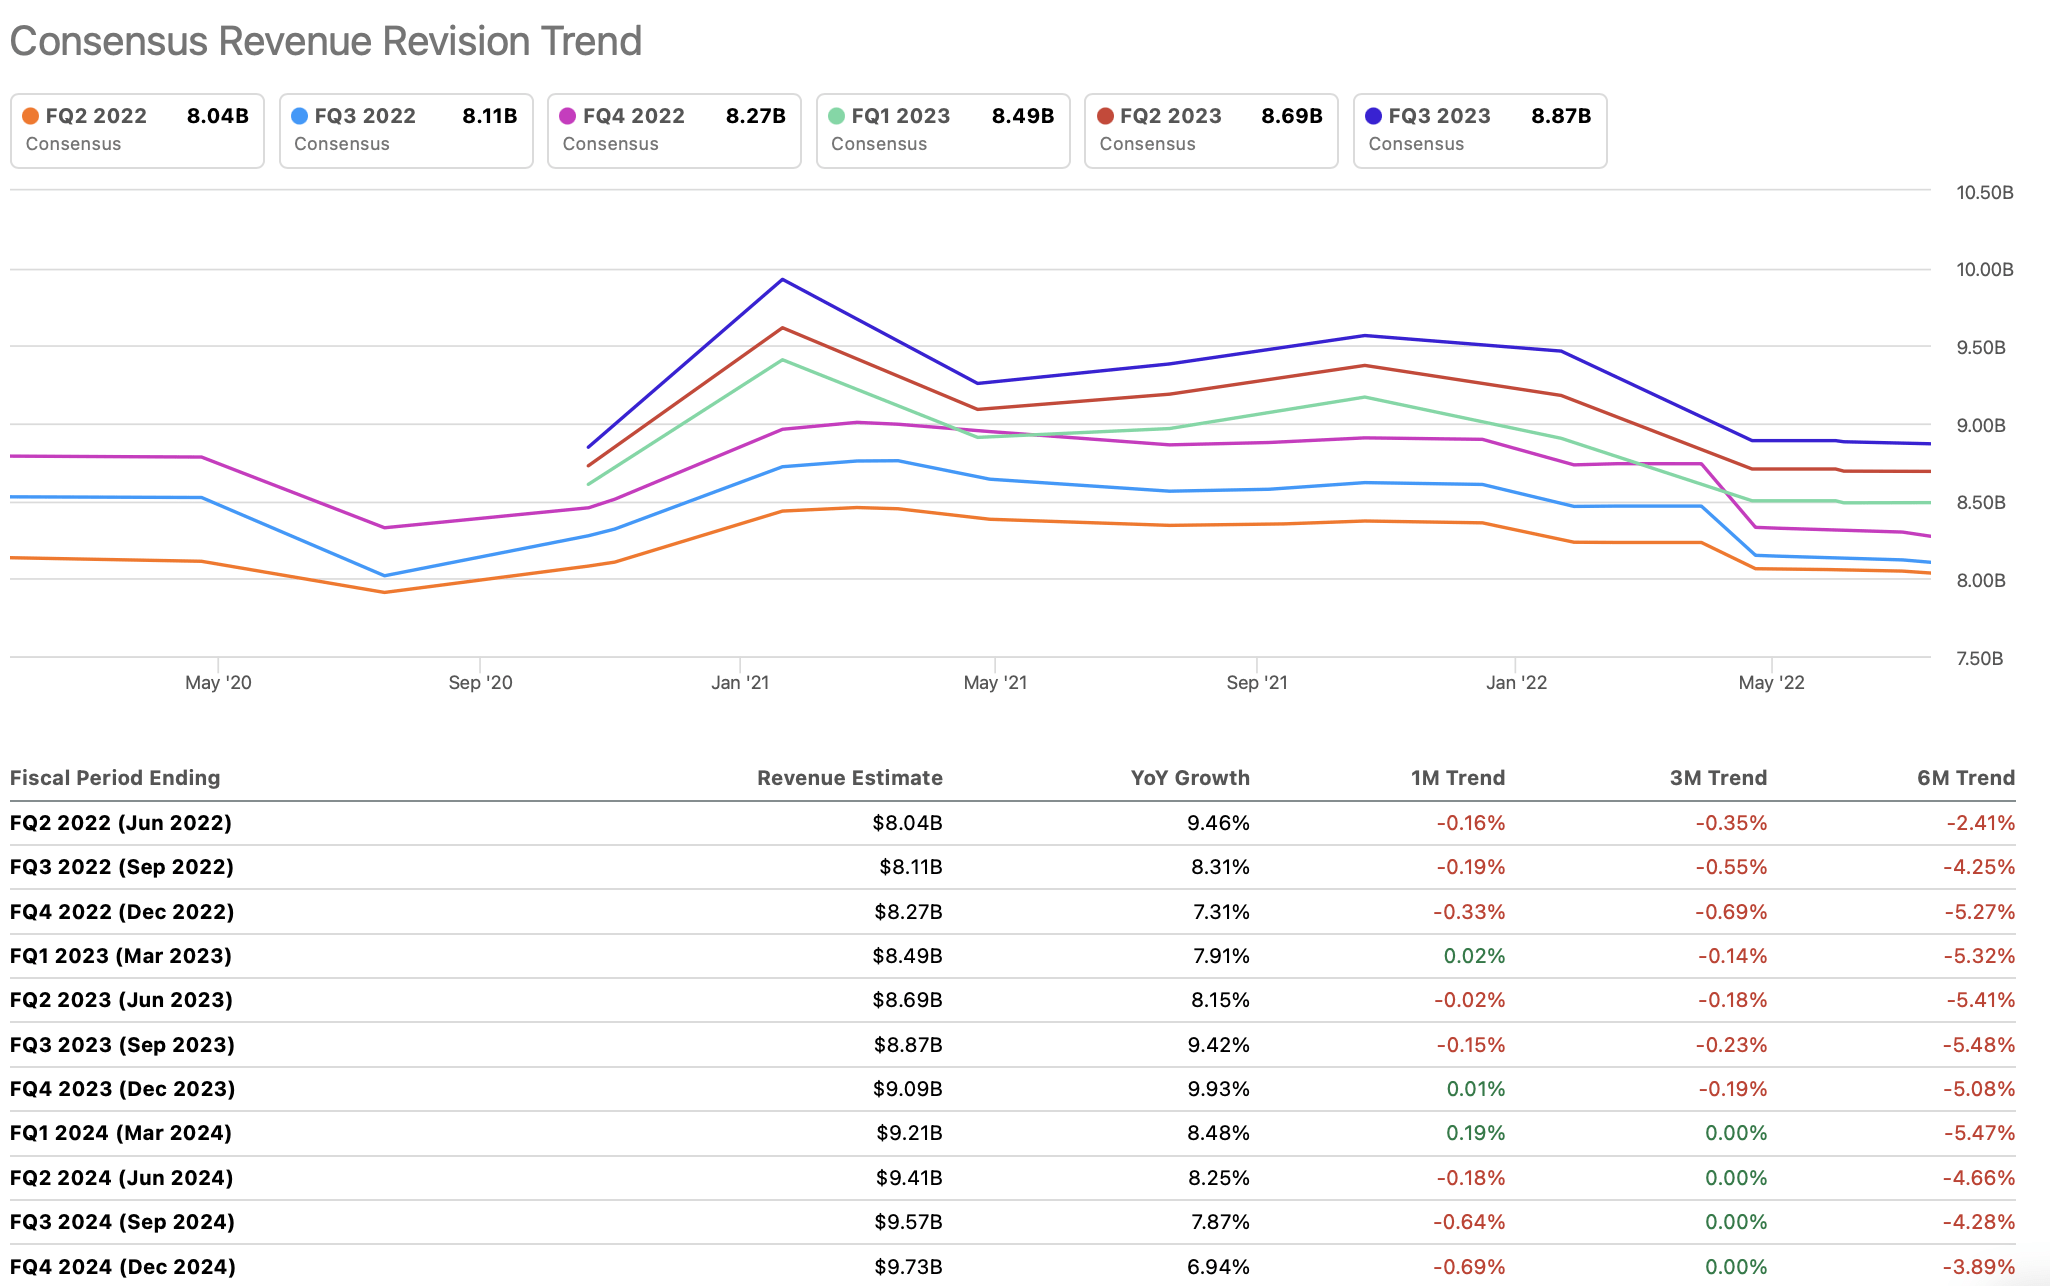Image resolution: width=2050 pixels, height=1286 pixels.
Task: Click the blue FQ3 2022 legend dot
Action: (299, 116)
